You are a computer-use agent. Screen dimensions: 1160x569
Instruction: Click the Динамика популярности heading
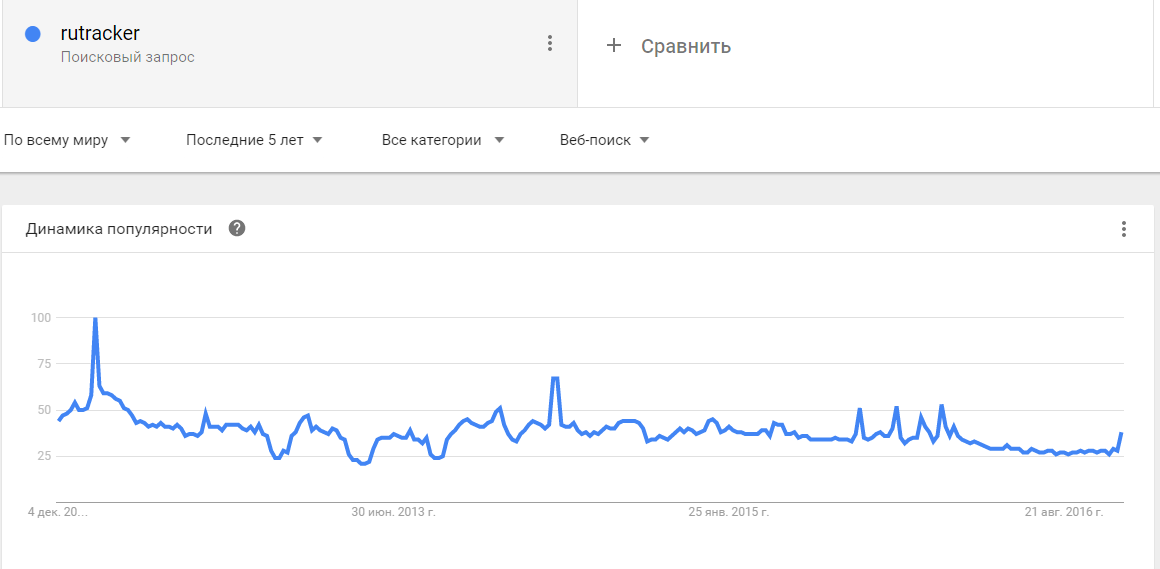tap(119, 229)
